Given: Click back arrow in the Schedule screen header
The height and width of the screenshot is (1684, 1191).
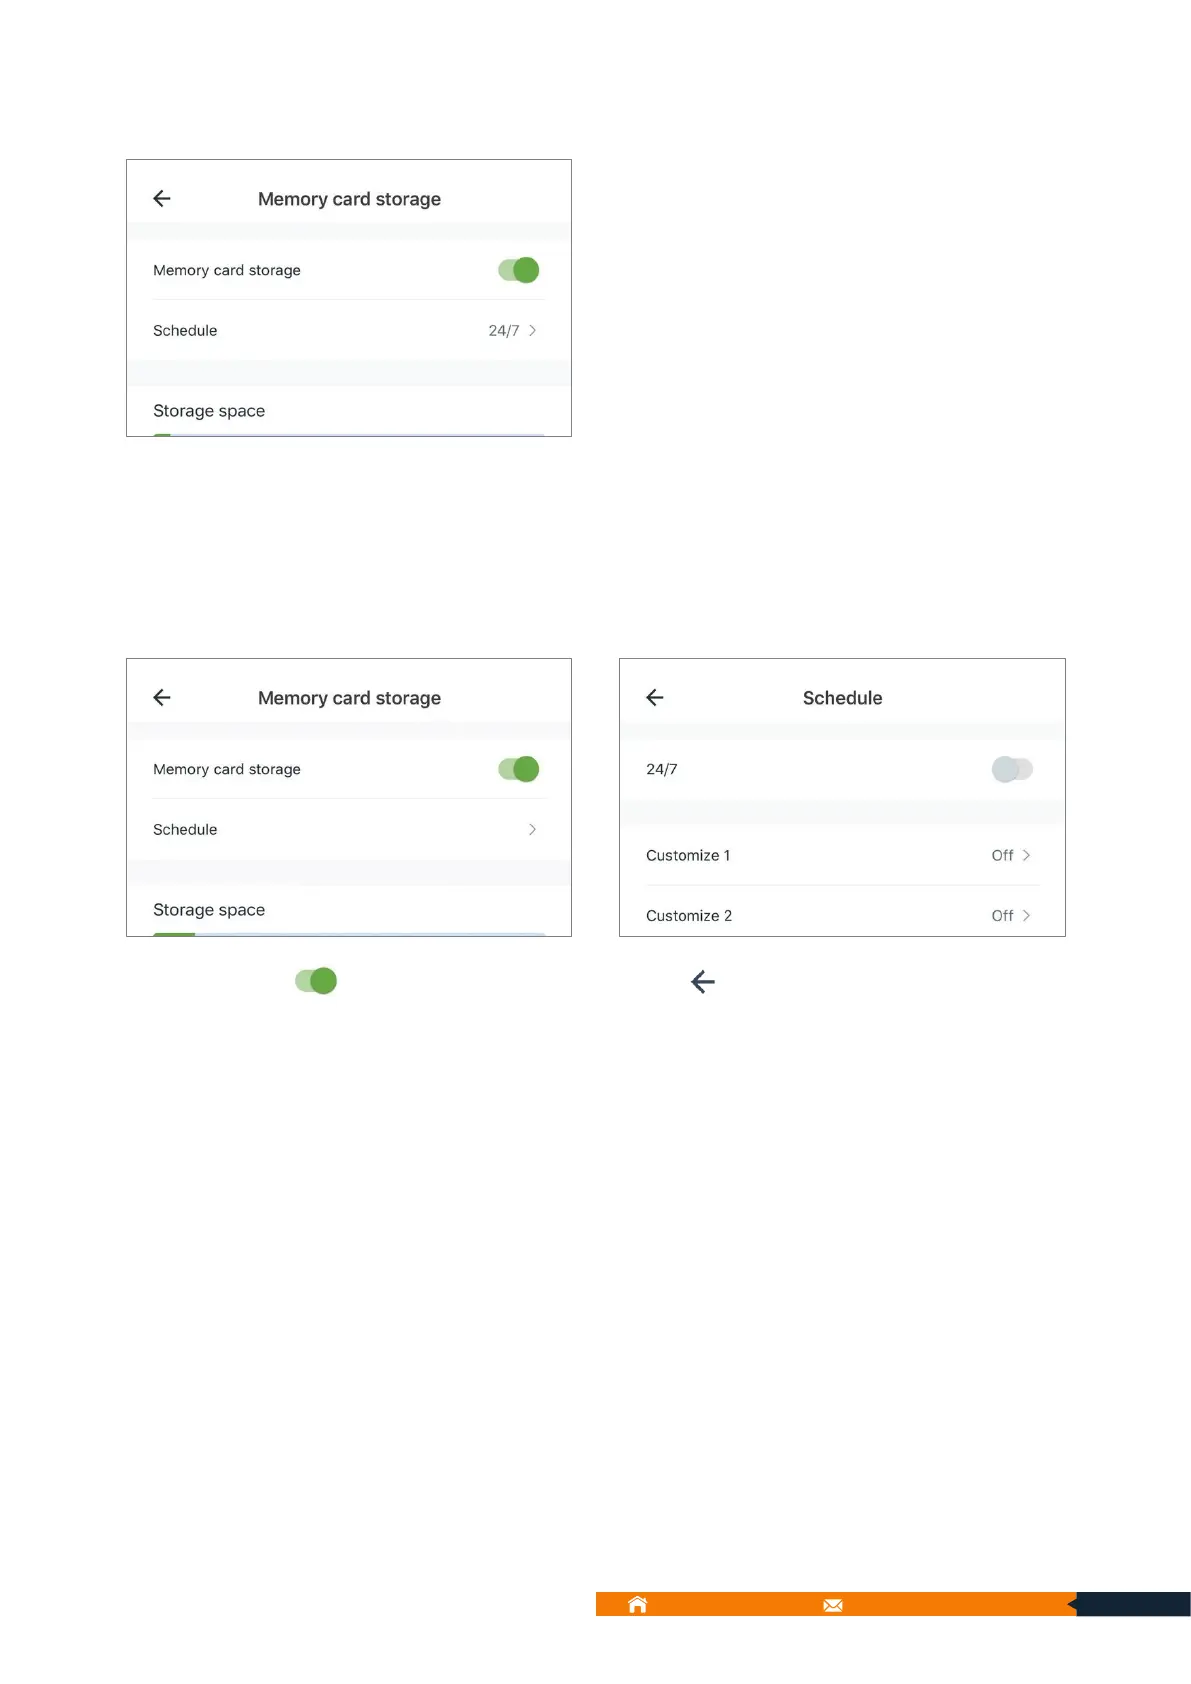Looking at the screenshot, I should 655,698.
